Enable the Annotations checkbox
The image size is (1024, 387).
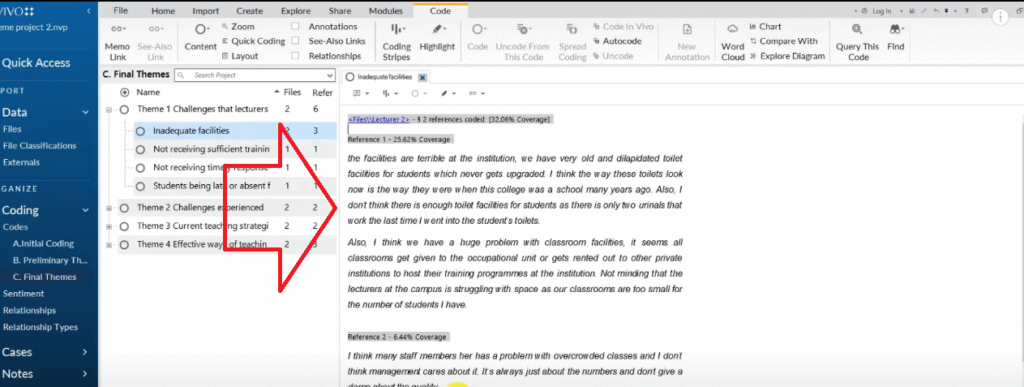[x=295, y=27]
